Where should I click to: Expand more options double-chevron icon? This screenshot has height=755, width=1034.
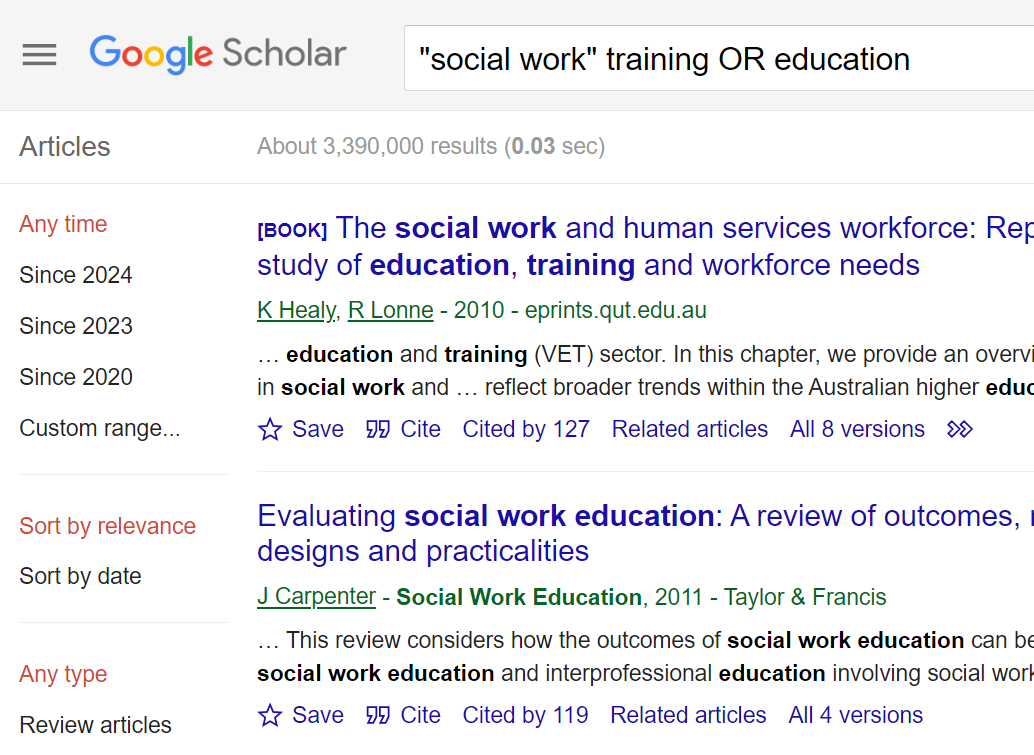[959, 429]
